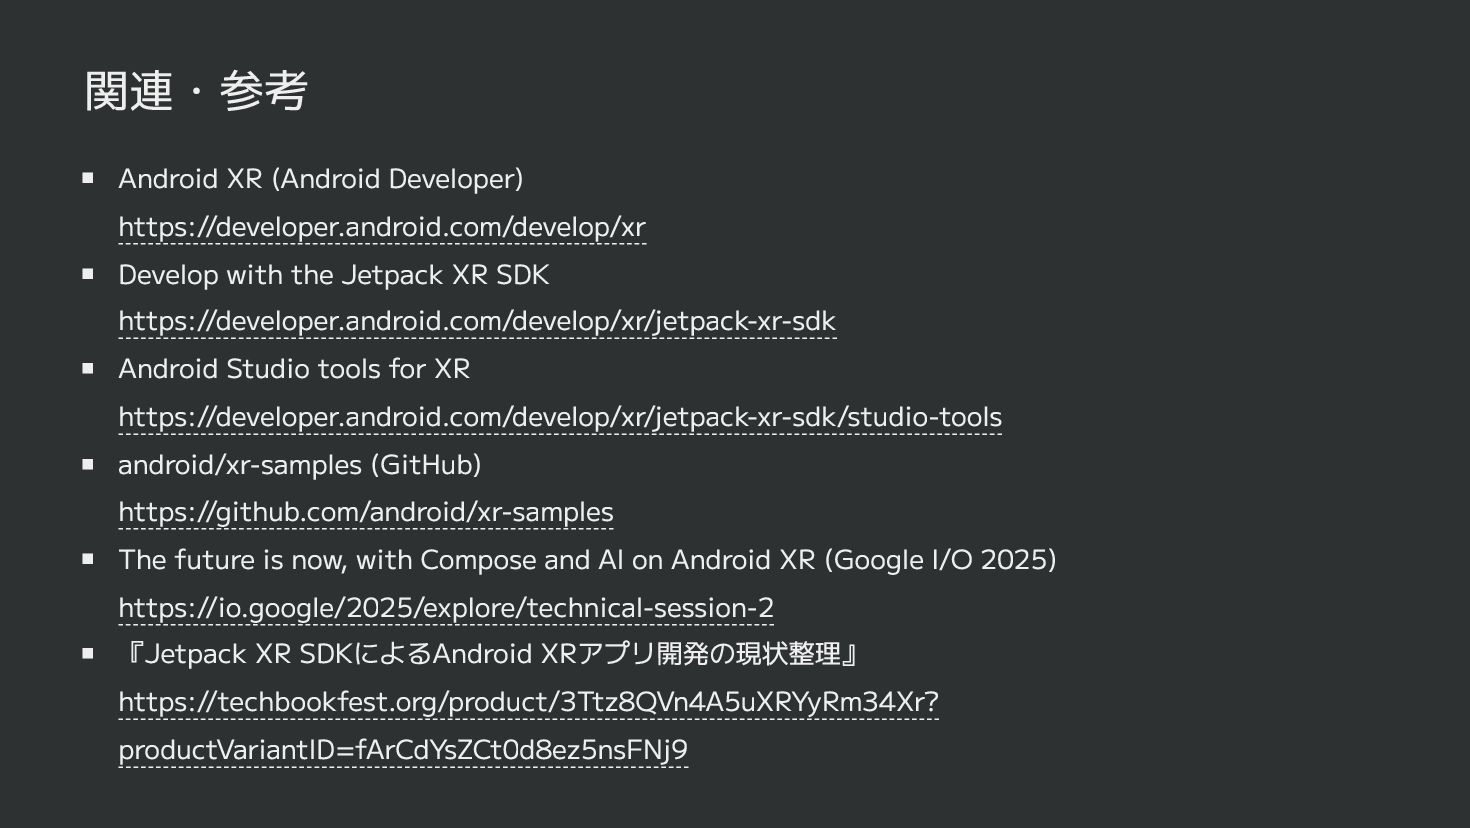Open the techbookfest.org product link

click(x=528, y=702)
